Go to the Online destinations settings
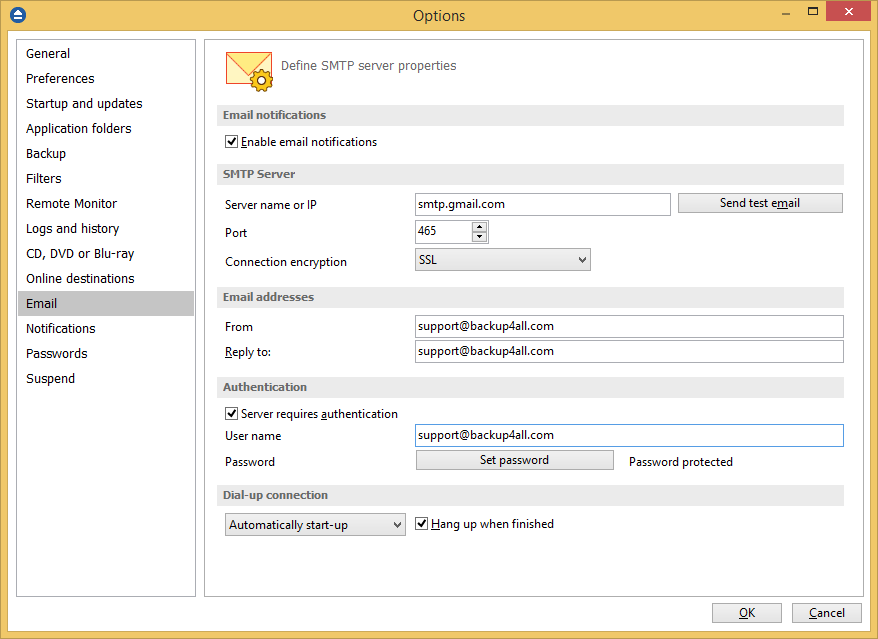Image resolution: width=878 pixels, height=639 pixels. 80,278
